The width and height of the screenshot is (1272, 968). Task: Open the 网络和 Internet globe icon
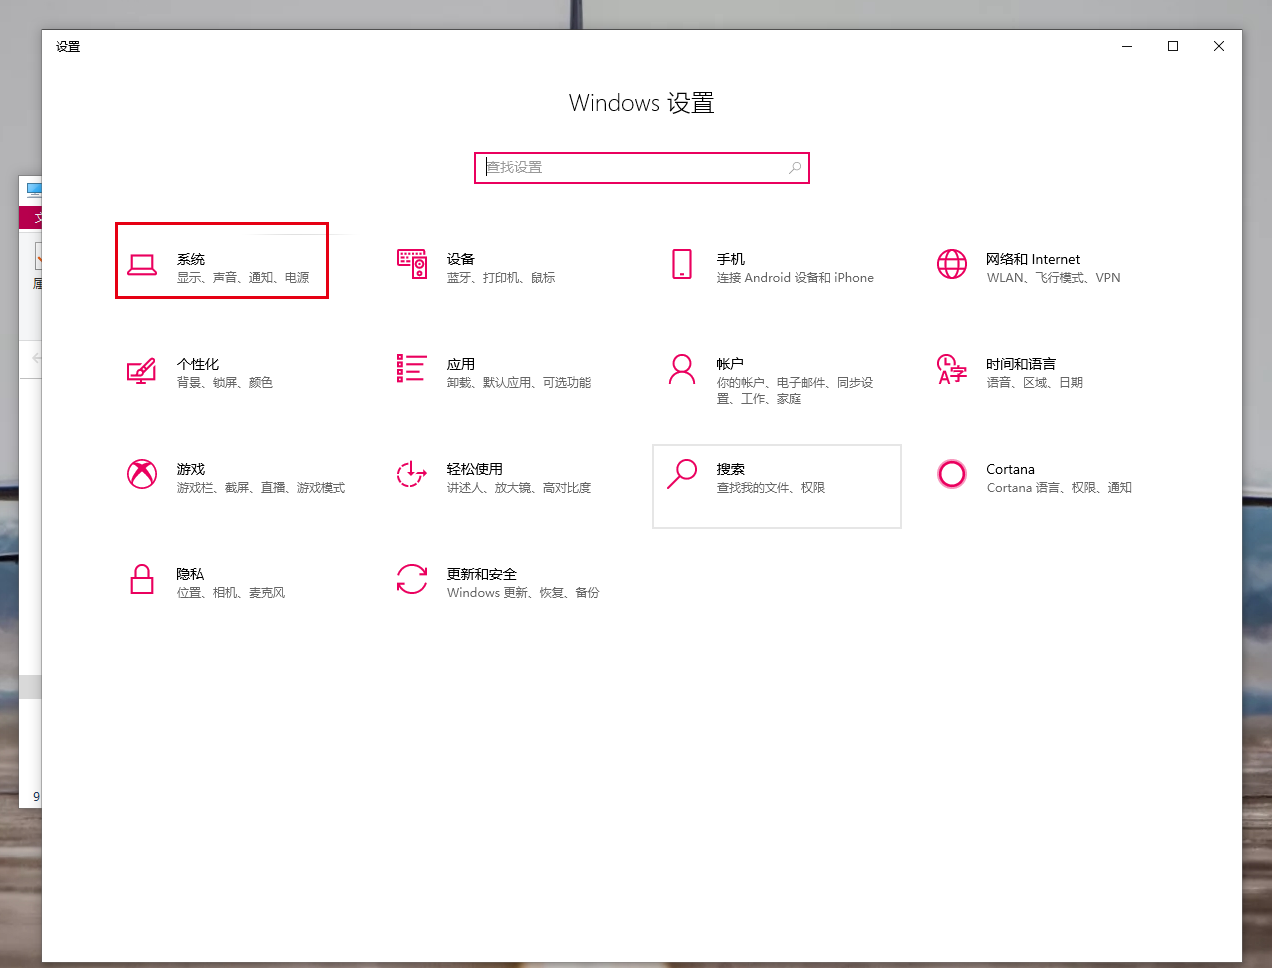tap(952, 264)
